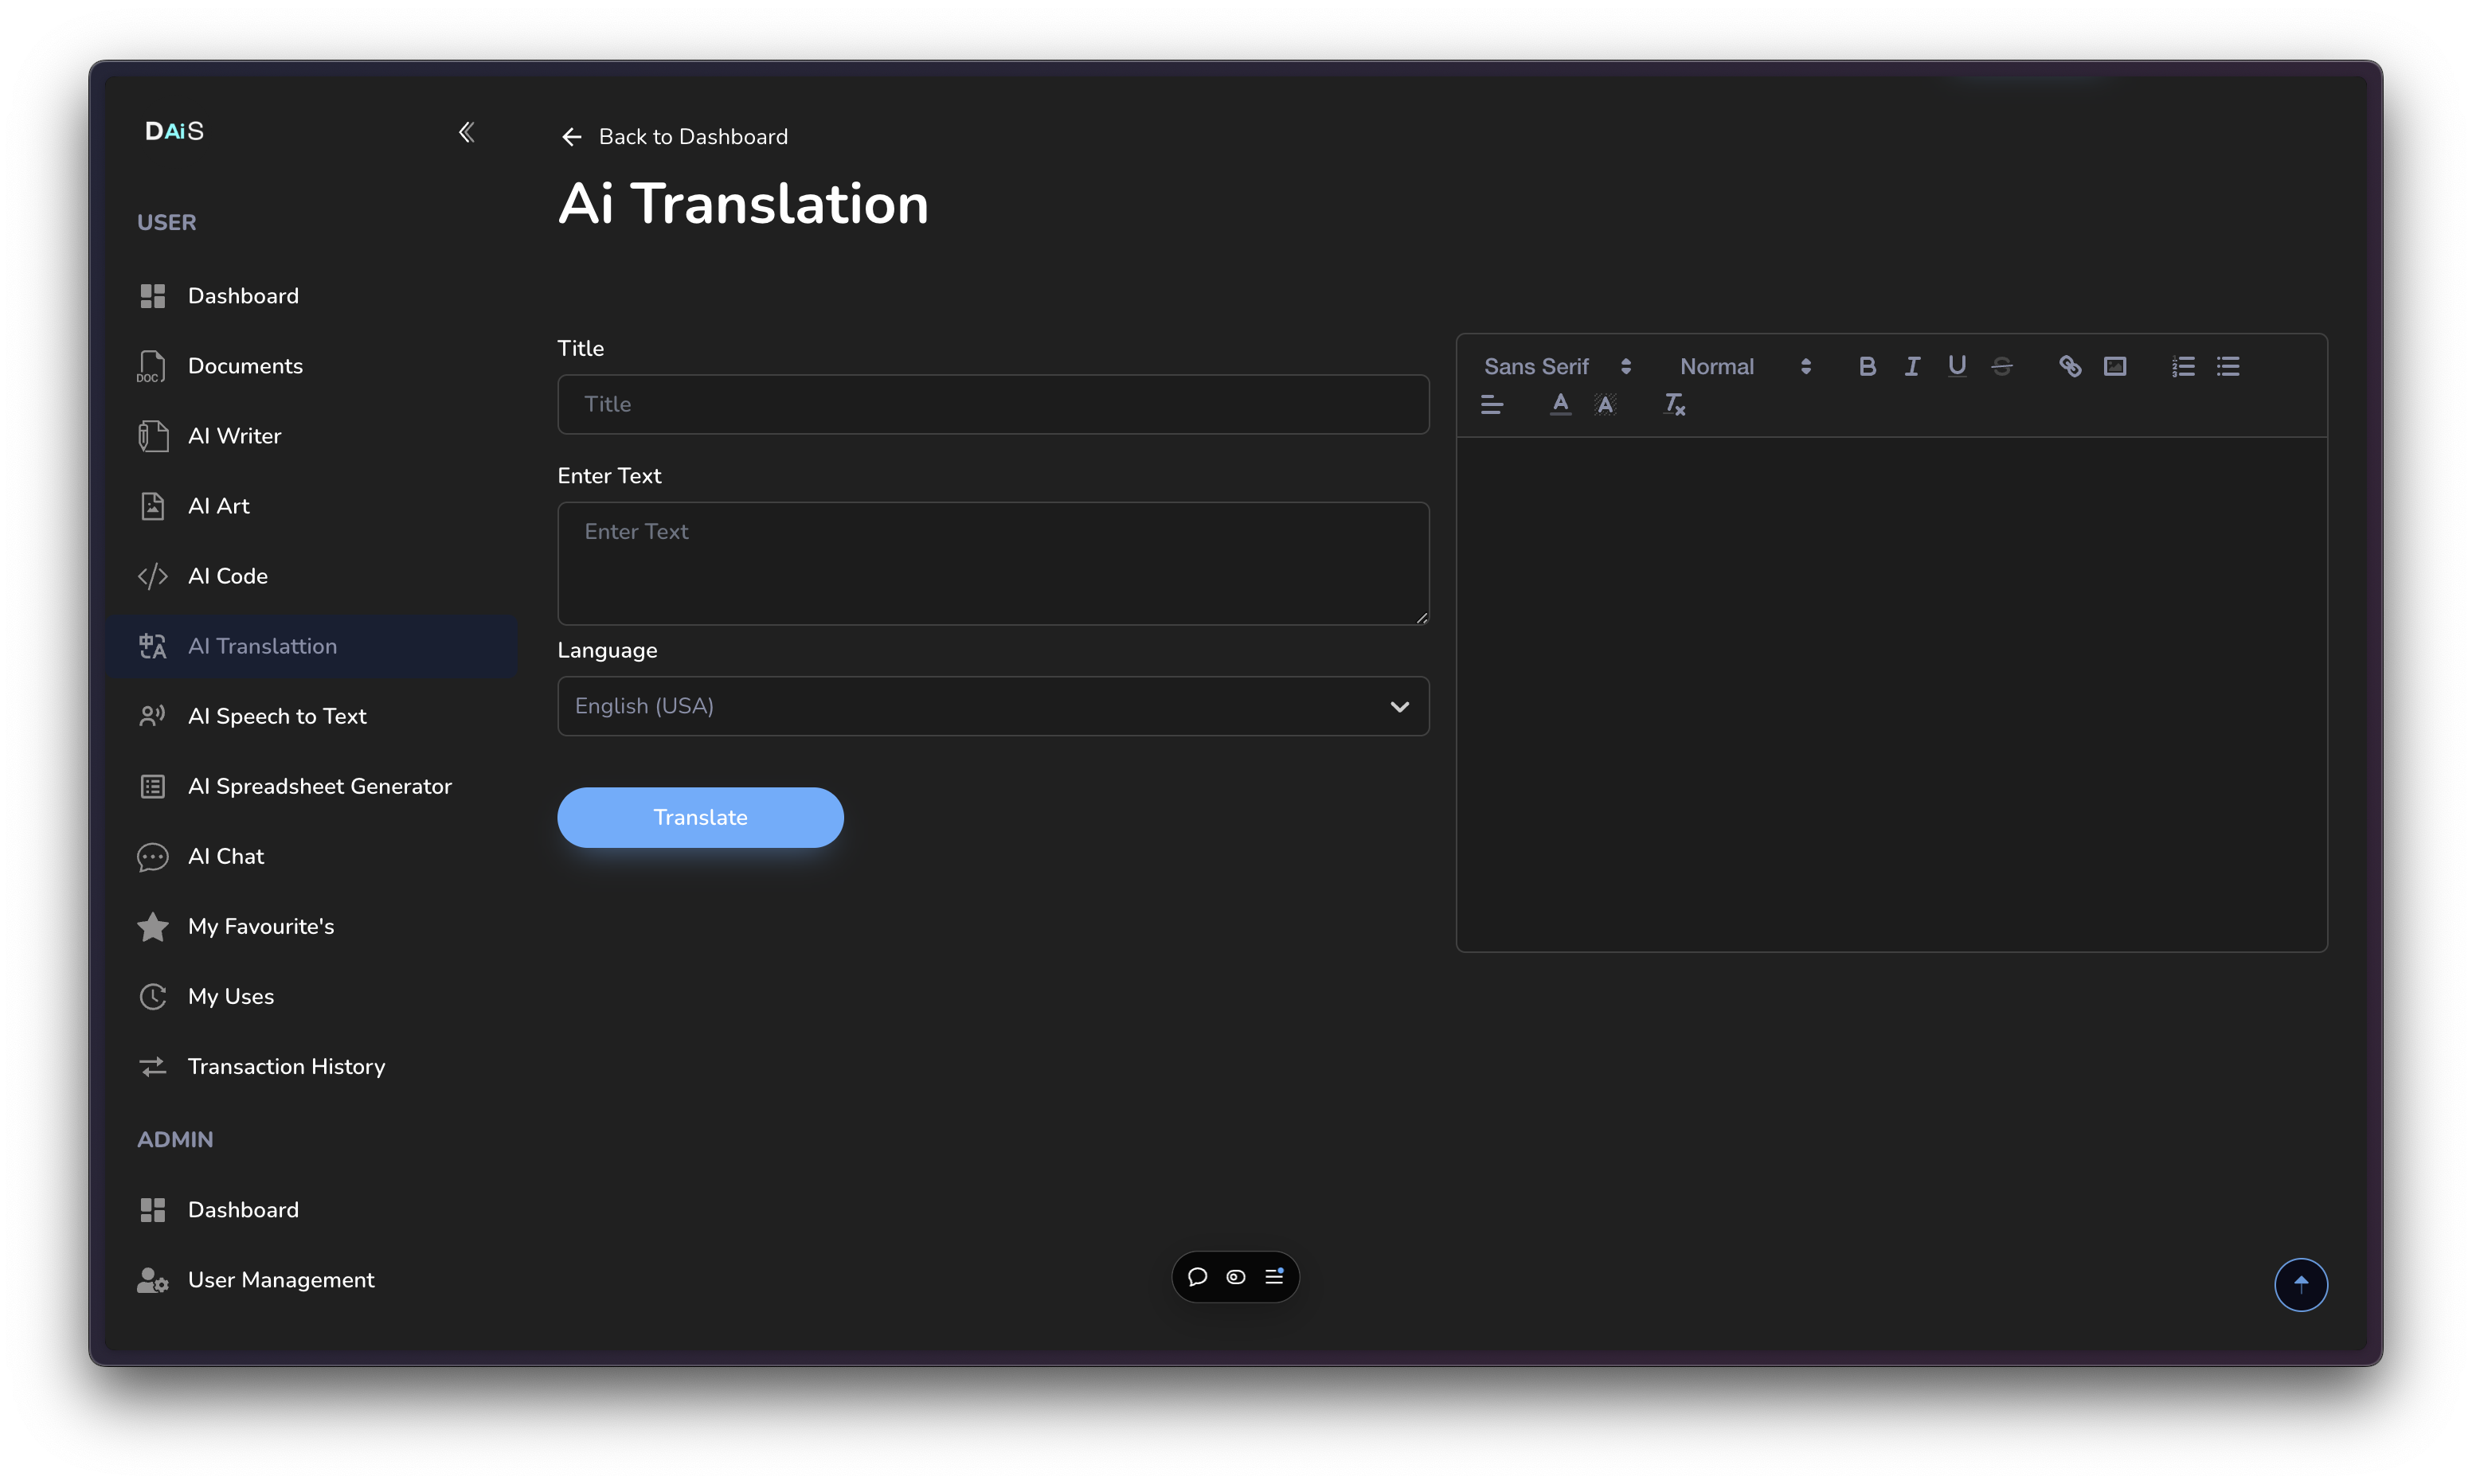This screenshot has height=1484, width=2472.
Task: Open AI Spreadsheet Generator in sidebar
Action: (x=319, y=786)
